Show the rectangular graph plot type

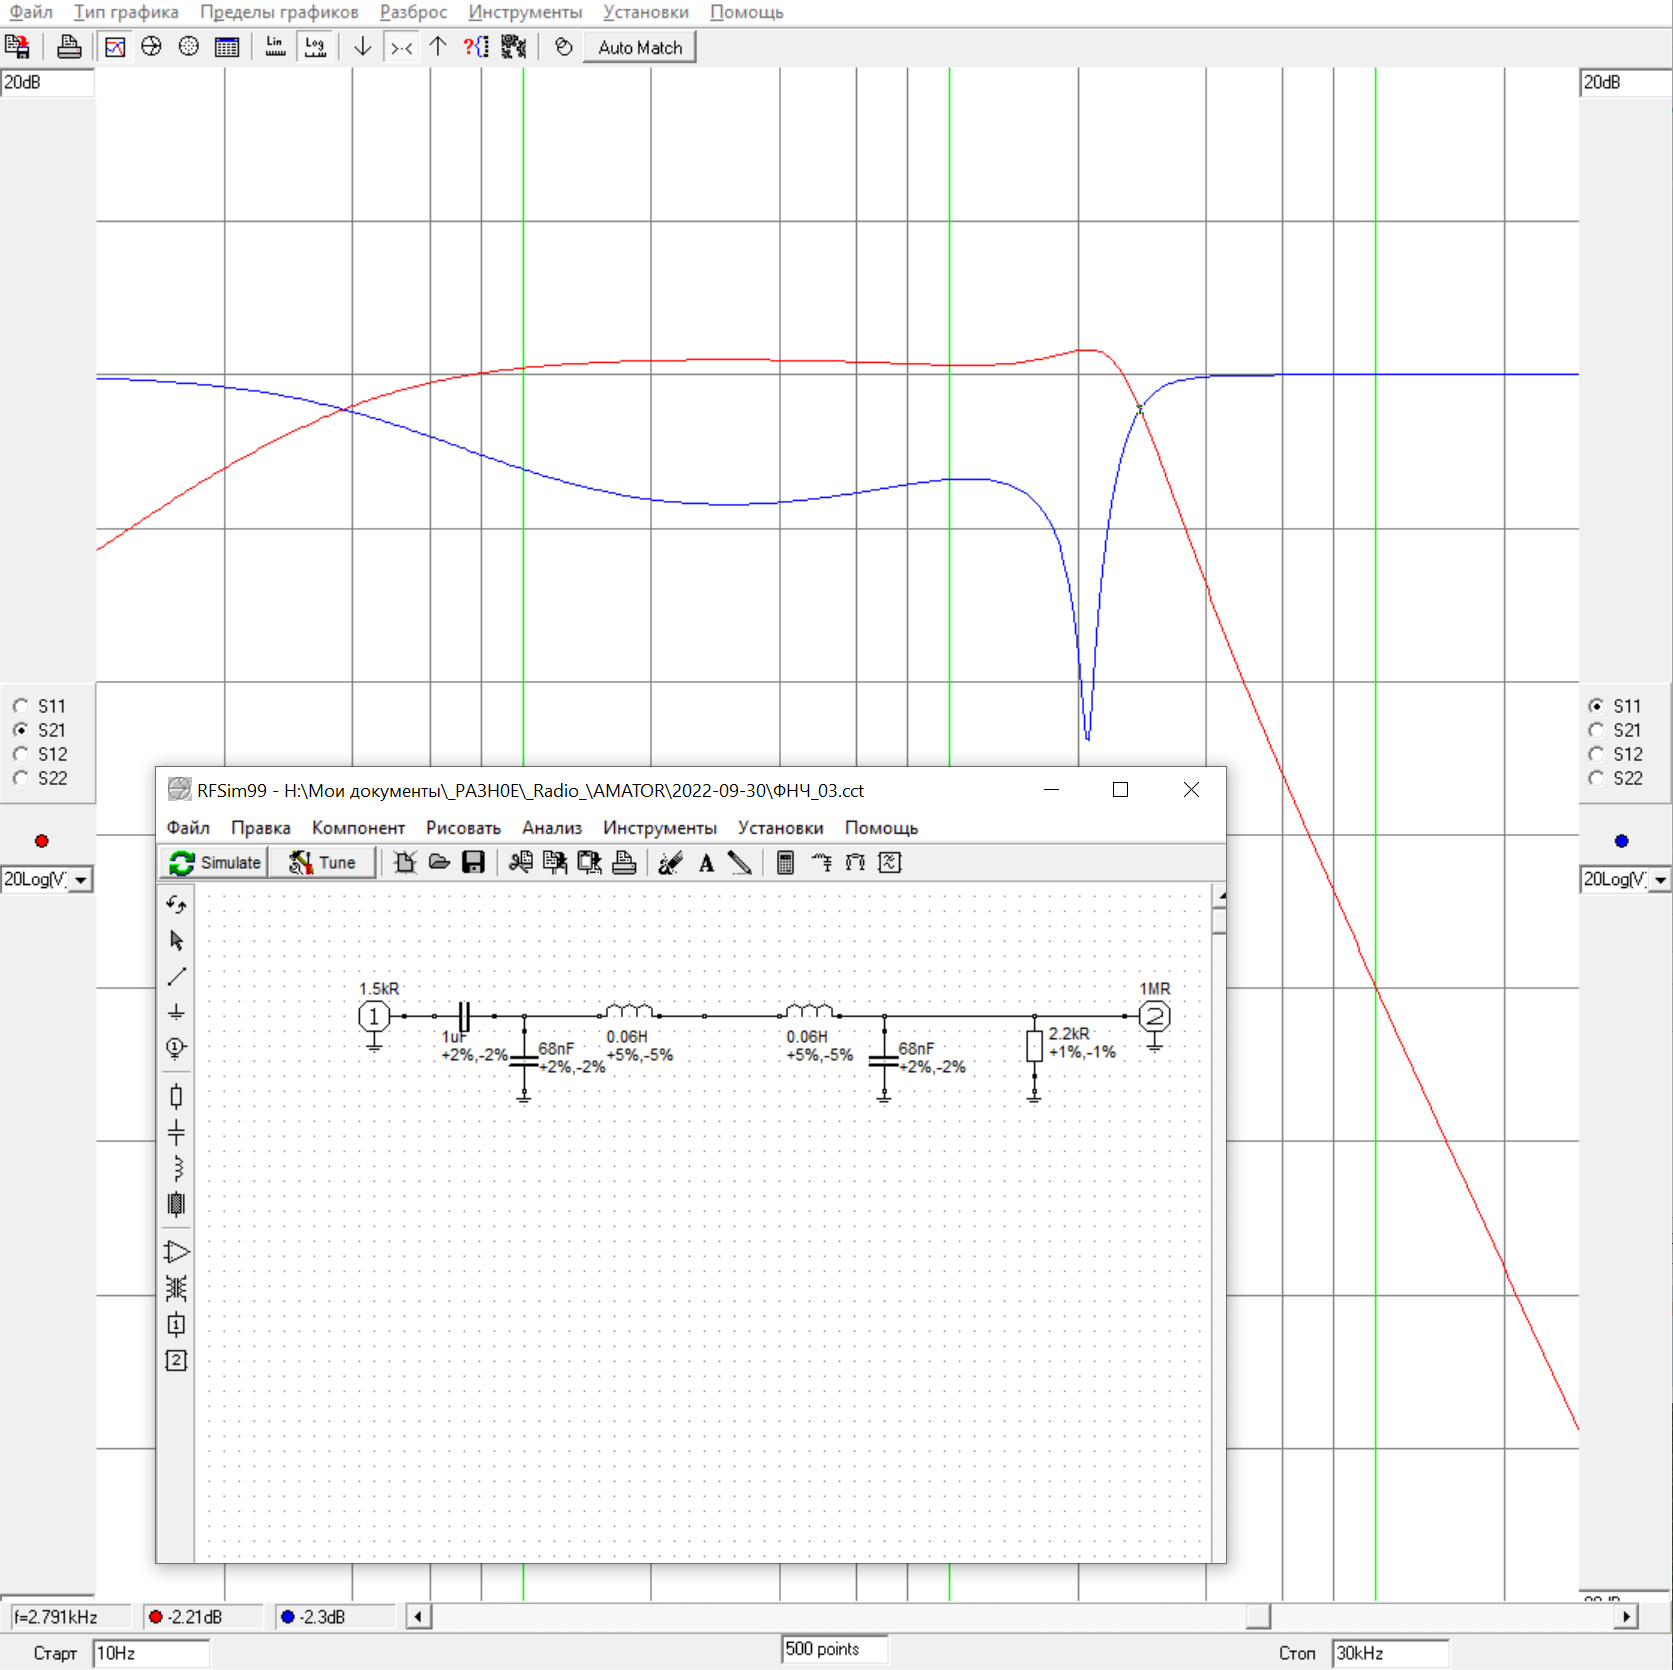pyautogui.click(x=115, y=47)
